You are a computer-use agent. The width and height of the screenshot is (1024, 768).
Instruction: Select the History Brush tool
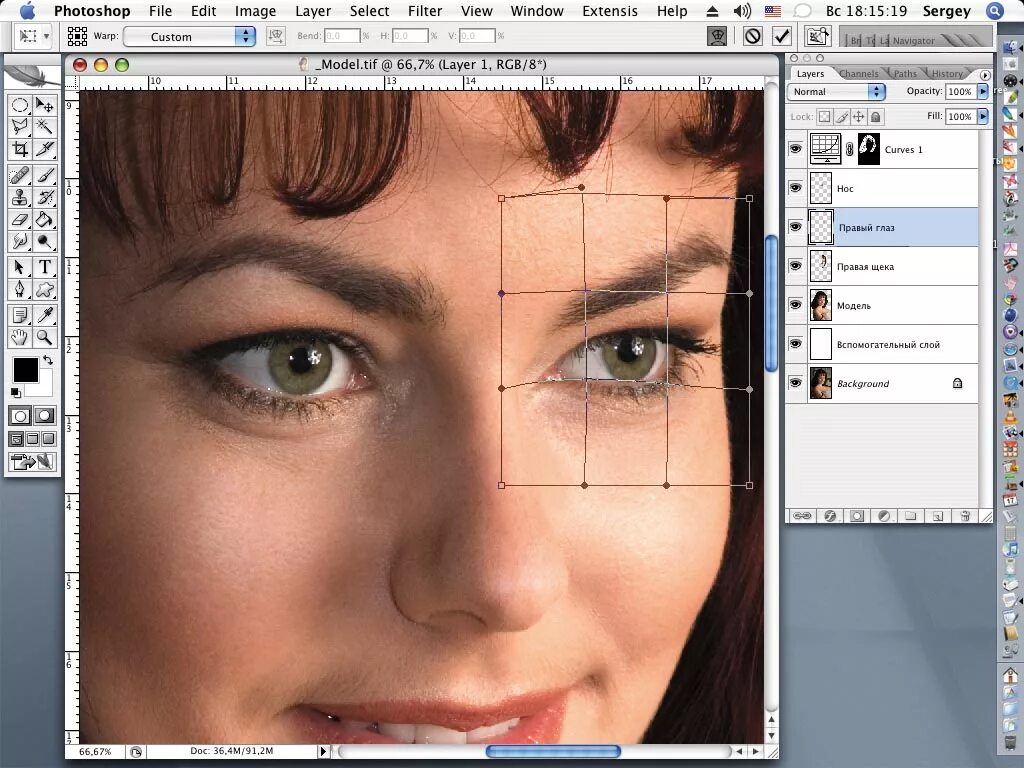(44, 197)
